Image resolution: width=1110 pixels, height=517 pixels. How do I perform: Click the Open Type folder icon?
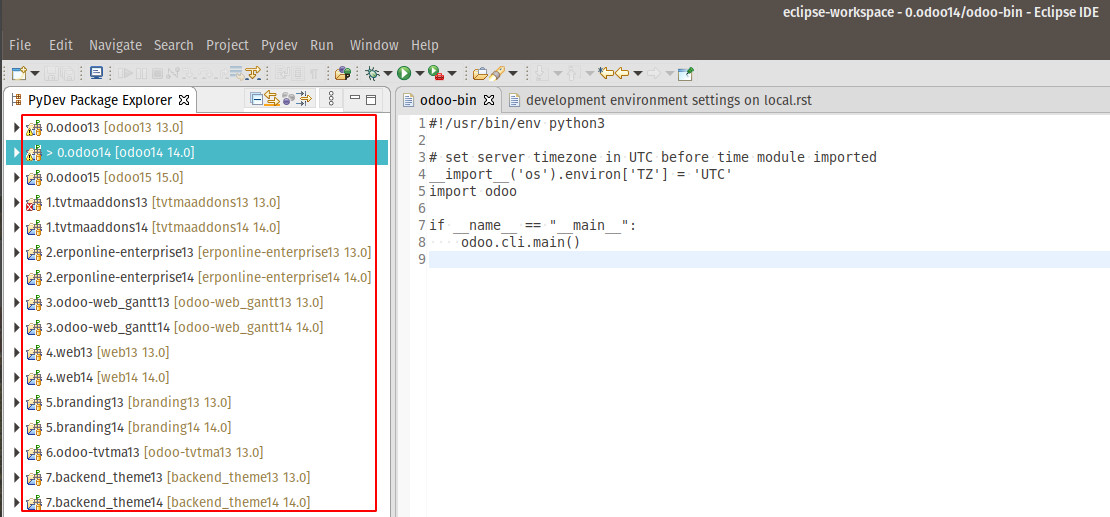pos(480,73)
